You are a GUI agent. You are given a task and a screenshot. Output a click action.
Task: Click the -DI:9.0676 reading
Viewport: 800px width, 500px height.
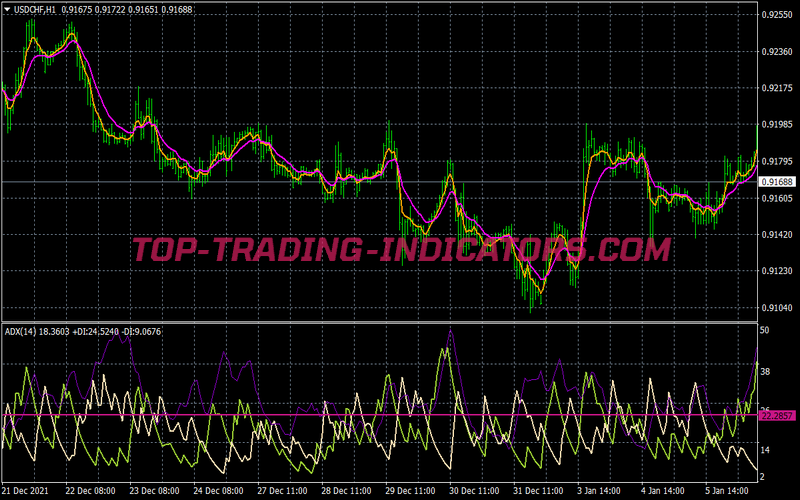(x=141, y=332)
